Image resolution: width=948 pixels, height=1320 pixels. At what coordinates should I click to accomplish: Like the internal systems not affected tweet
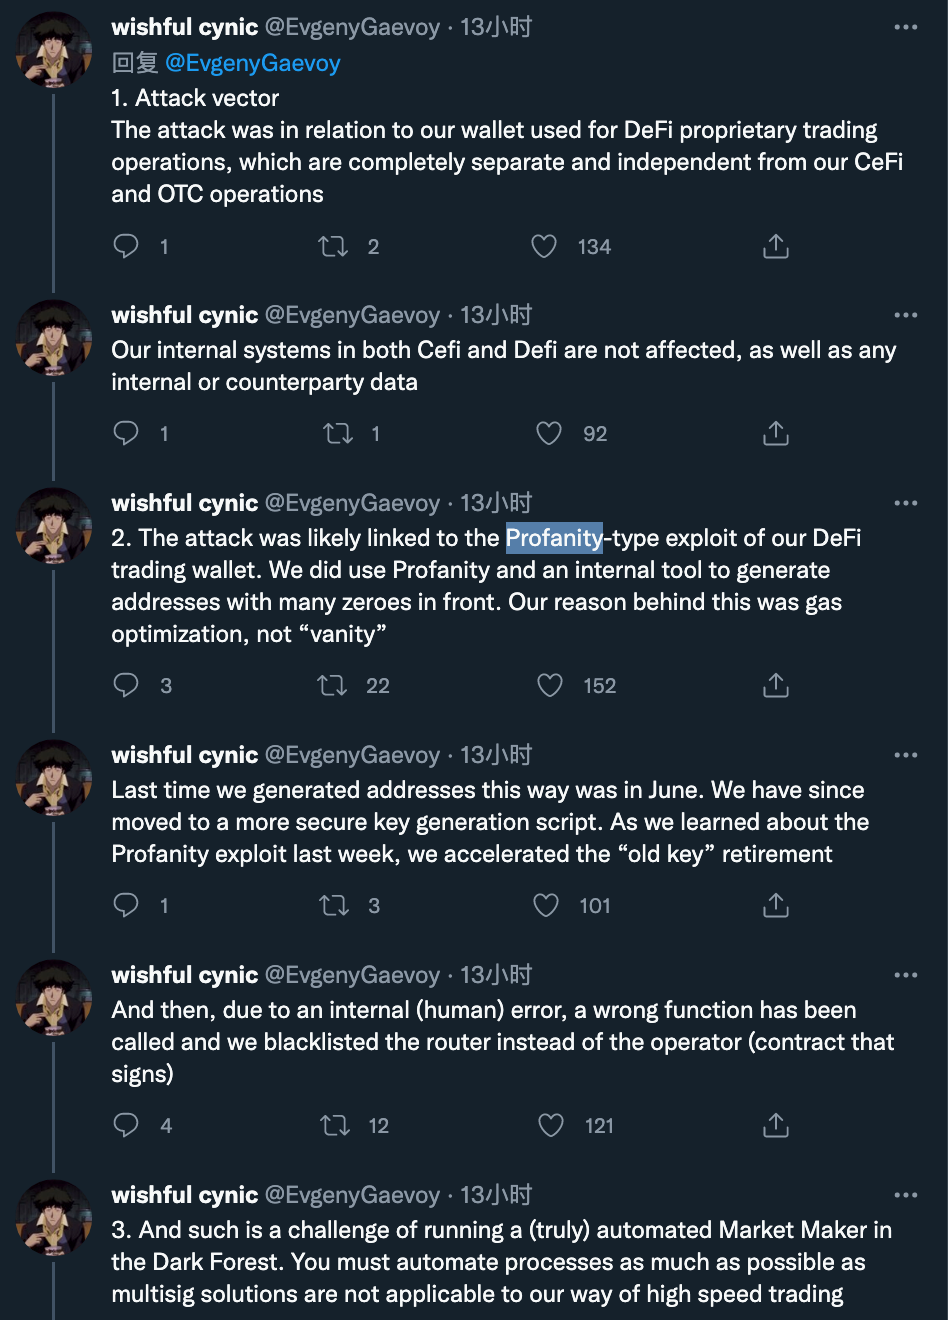[x=549, y=433]
